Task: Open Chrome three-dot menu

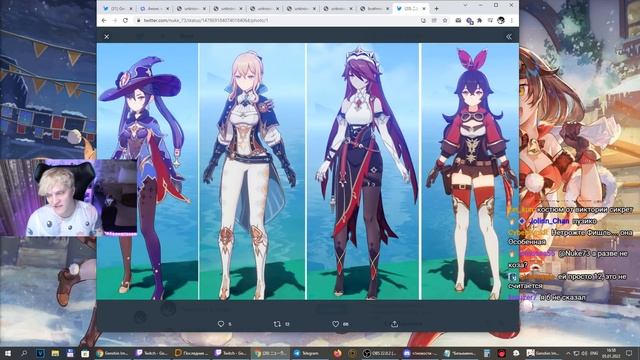Action: point(512,20)
